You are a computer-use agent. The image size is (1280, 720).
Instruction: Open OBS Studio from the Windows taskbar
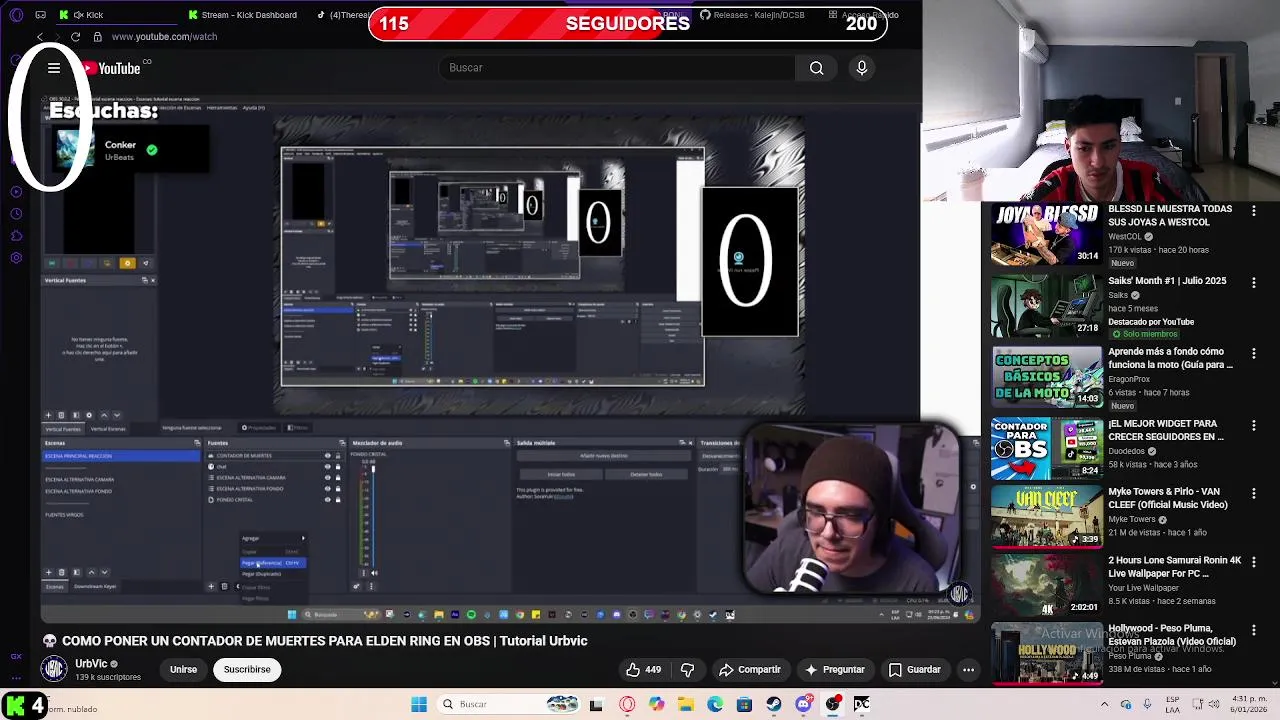pyautogui.click(x=833, y=704)
